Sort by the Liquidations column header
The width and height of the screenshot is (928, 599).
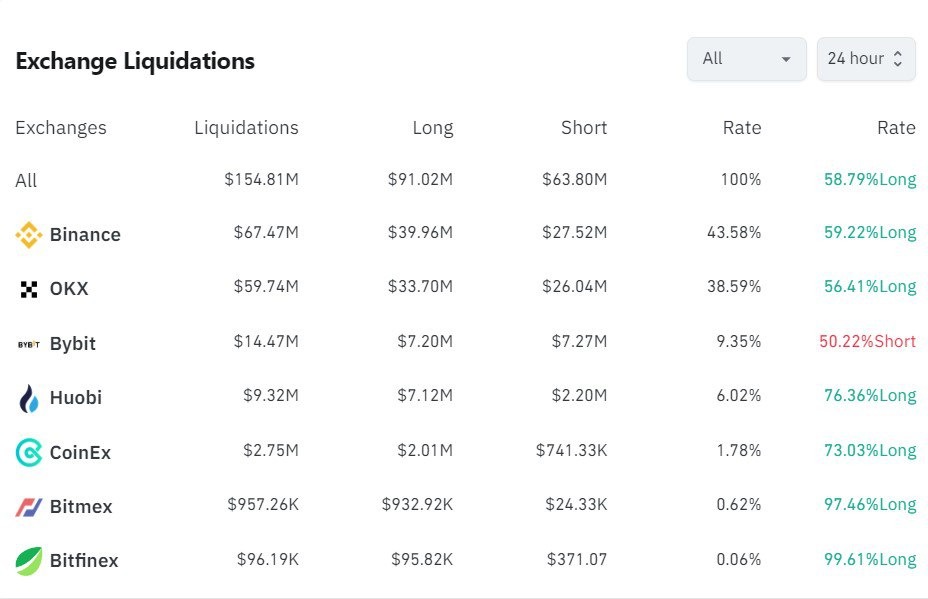(246, 128)
